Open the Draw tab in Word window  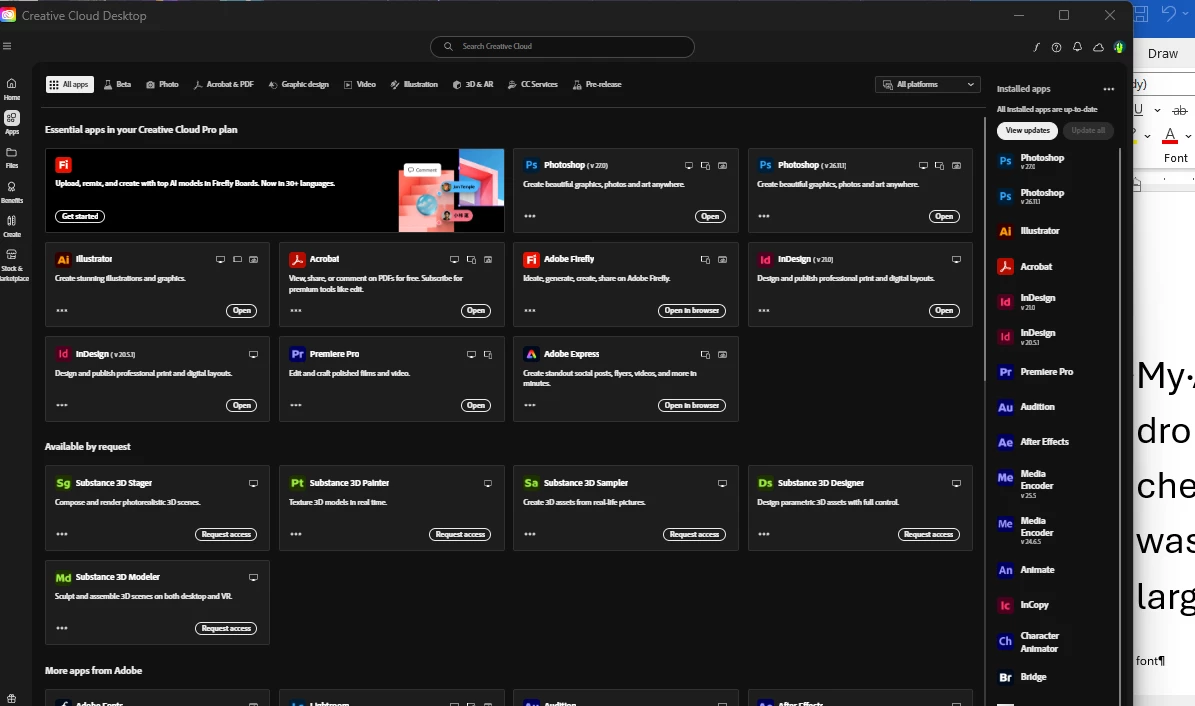point(1162,53)
